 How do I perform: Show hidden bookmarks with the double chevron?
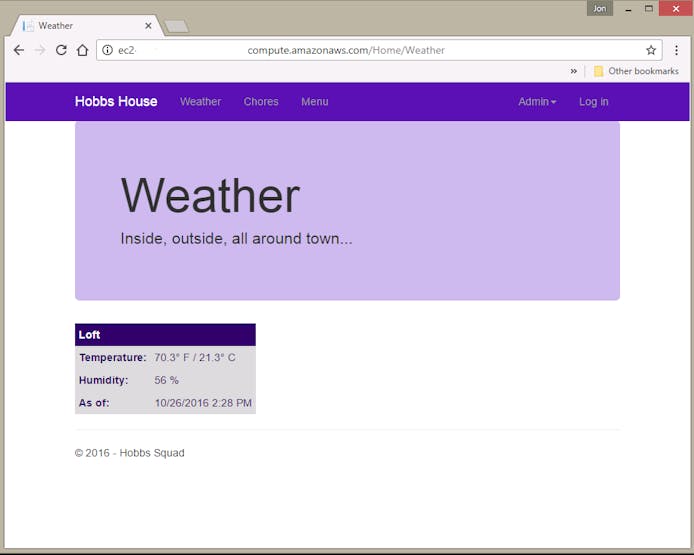pyautogui.click(x=574, y=71)
